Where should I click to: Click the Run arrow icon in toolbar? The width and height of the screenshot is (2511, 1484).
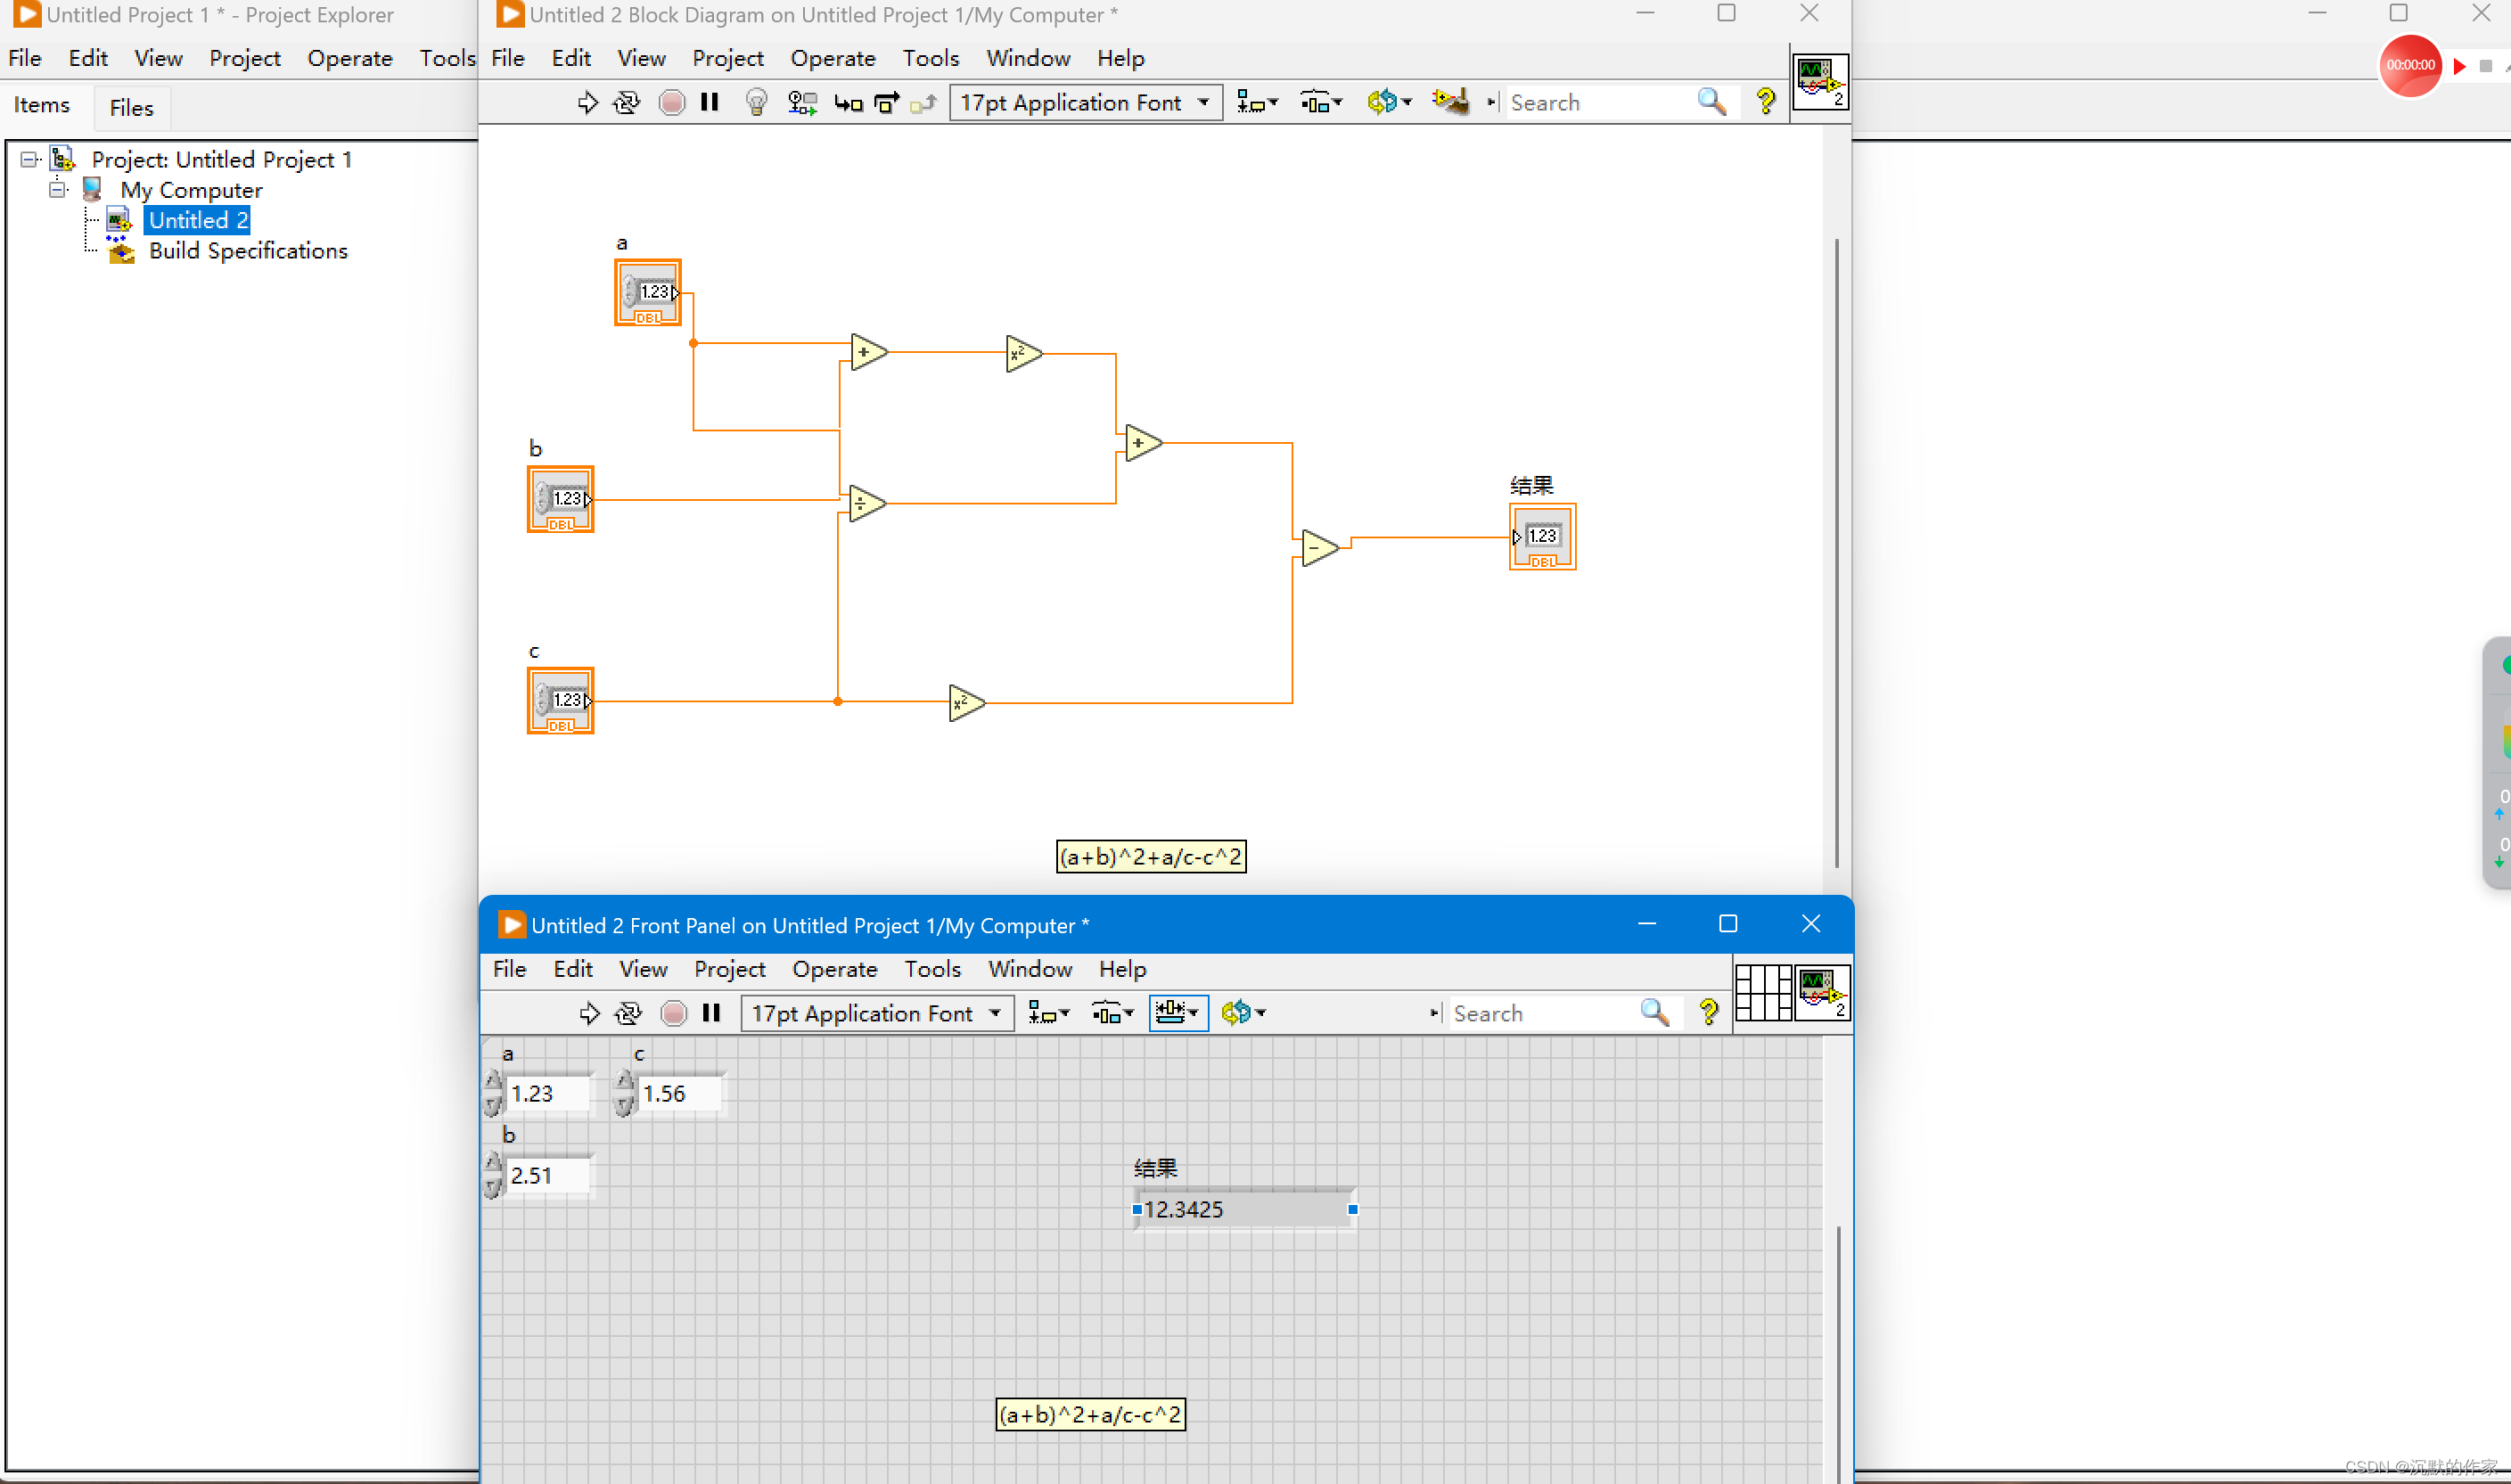[588, 102]
